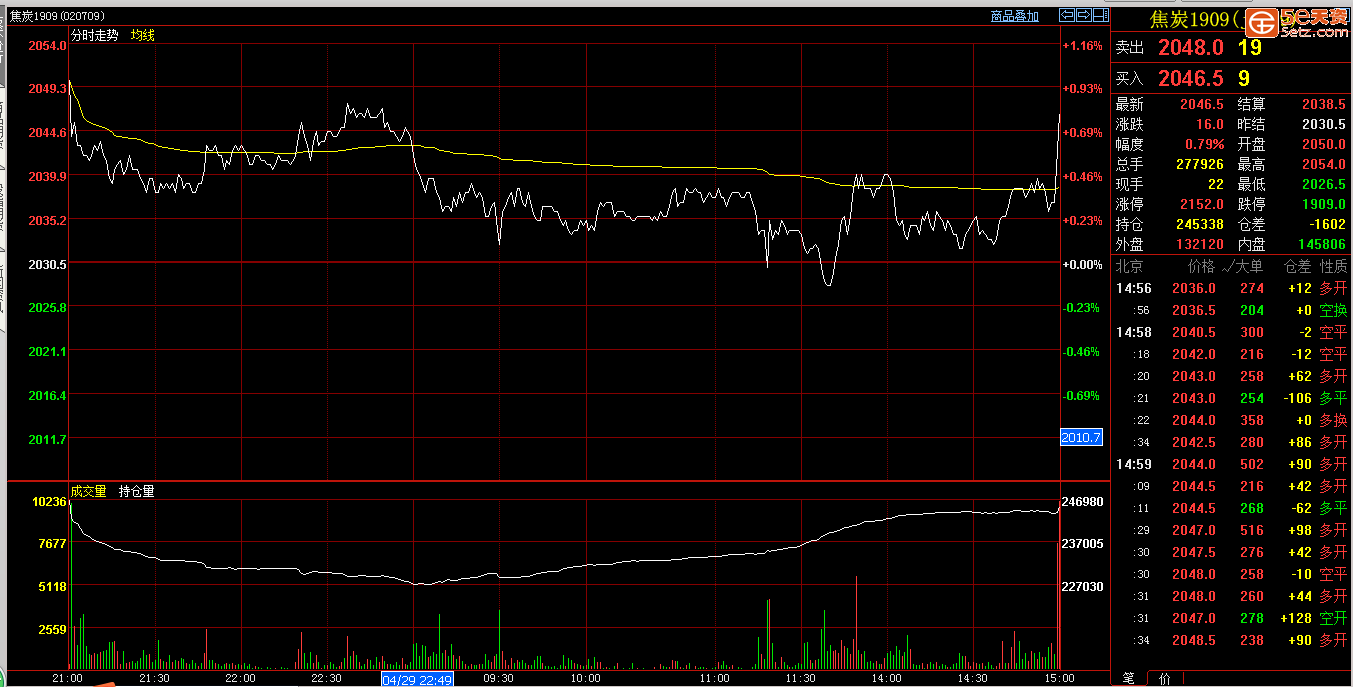Click the 总手 value 277926

(x=1200, y=164)
